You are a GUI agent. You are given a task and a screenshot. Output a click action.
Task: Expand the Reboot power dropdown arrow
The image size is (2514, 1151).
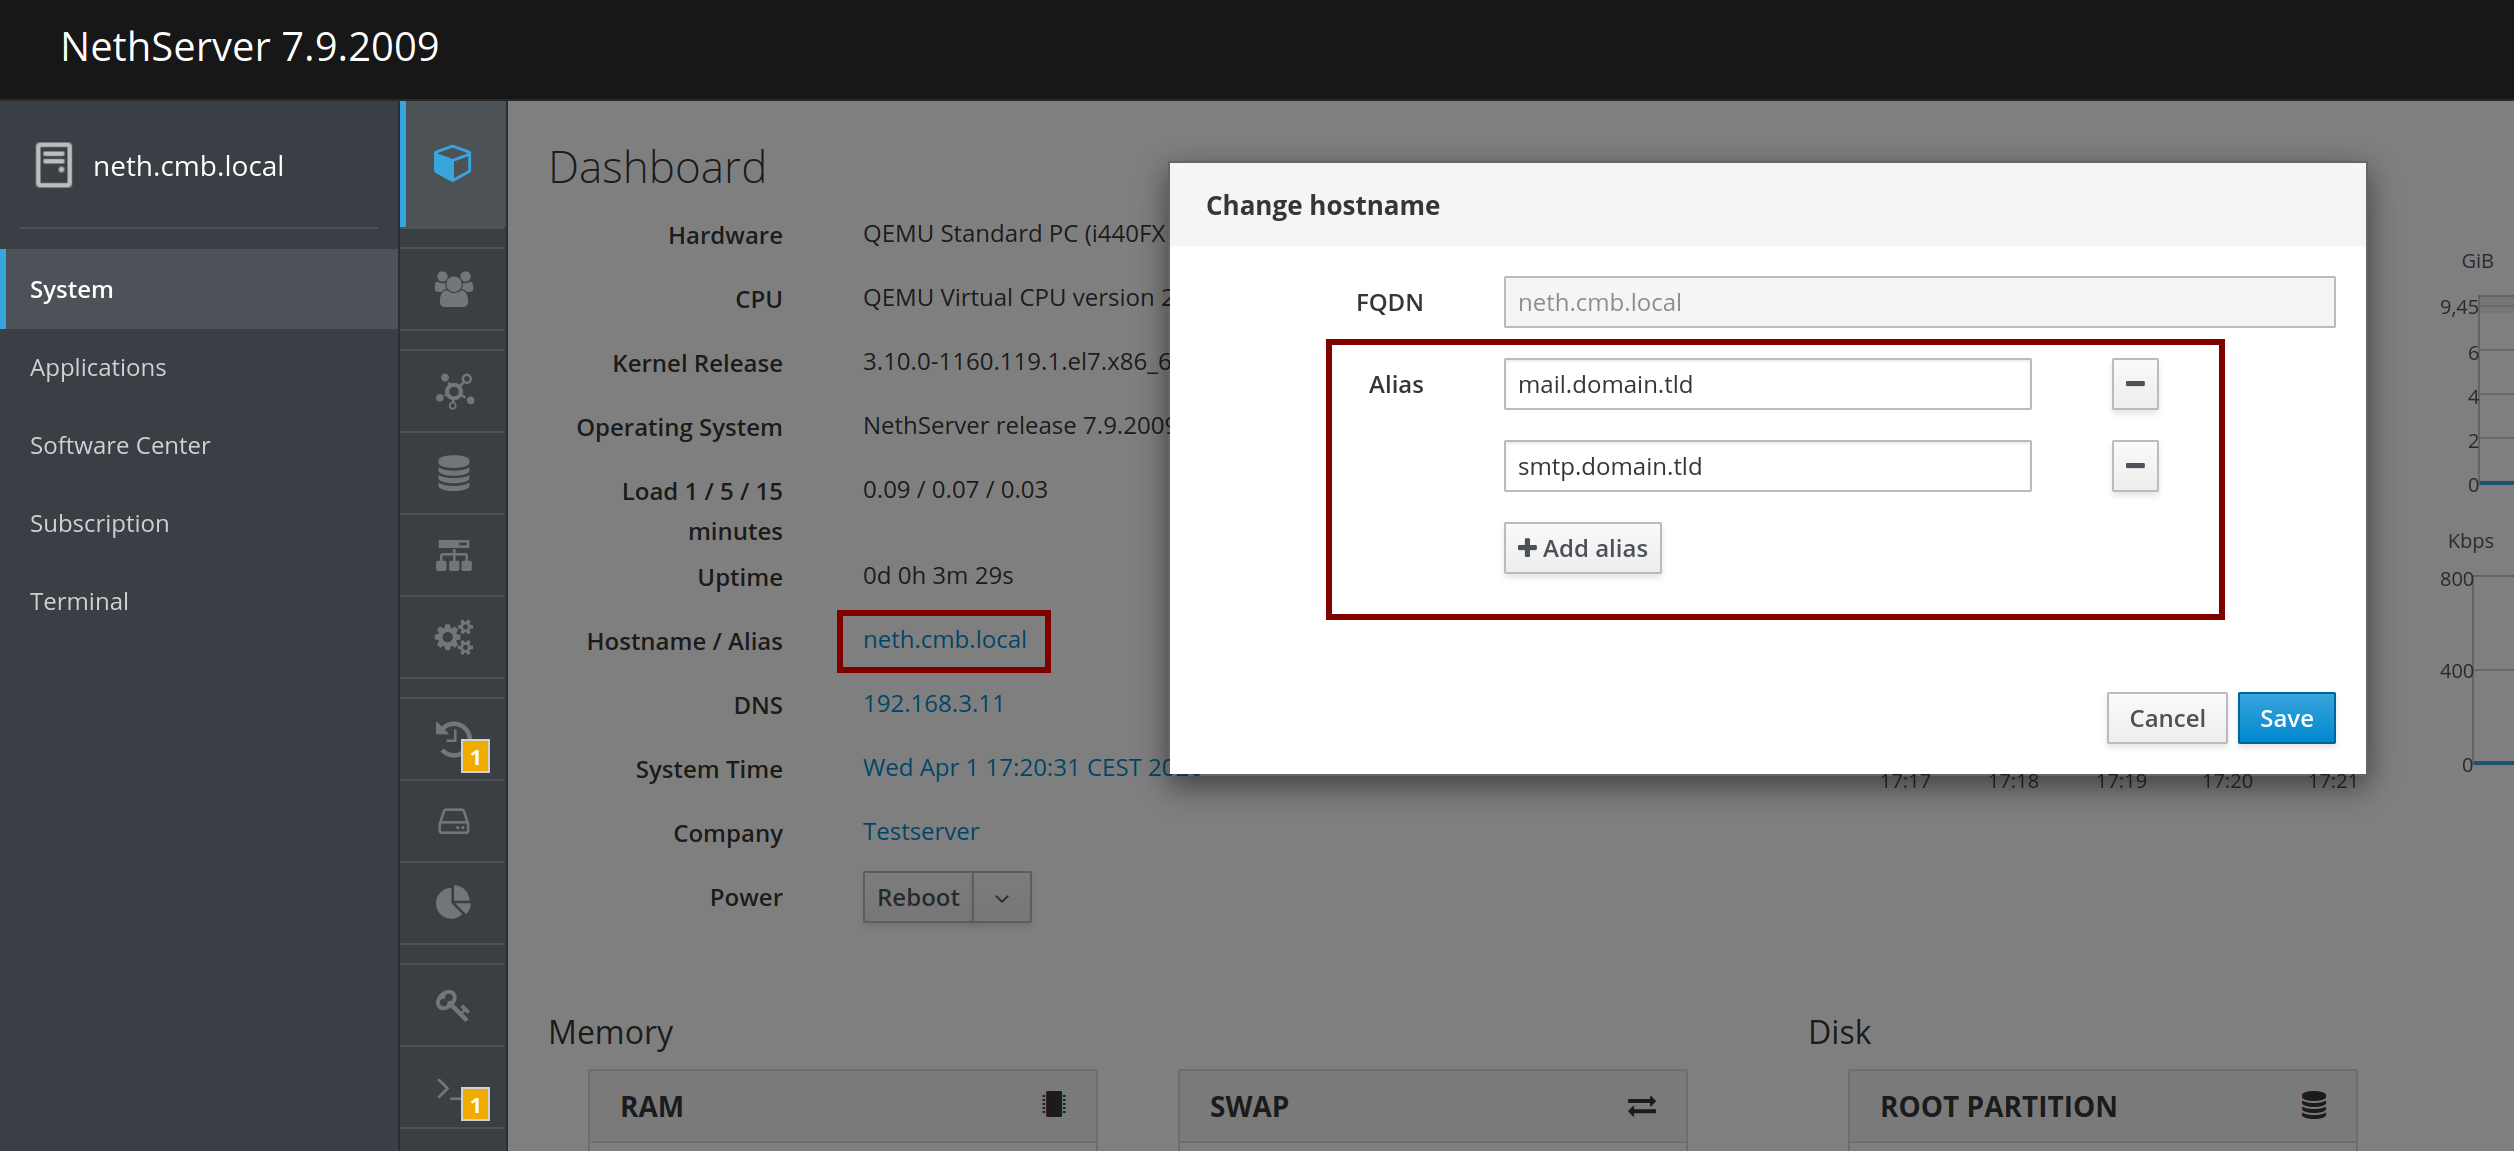(x=1002, y=898)
